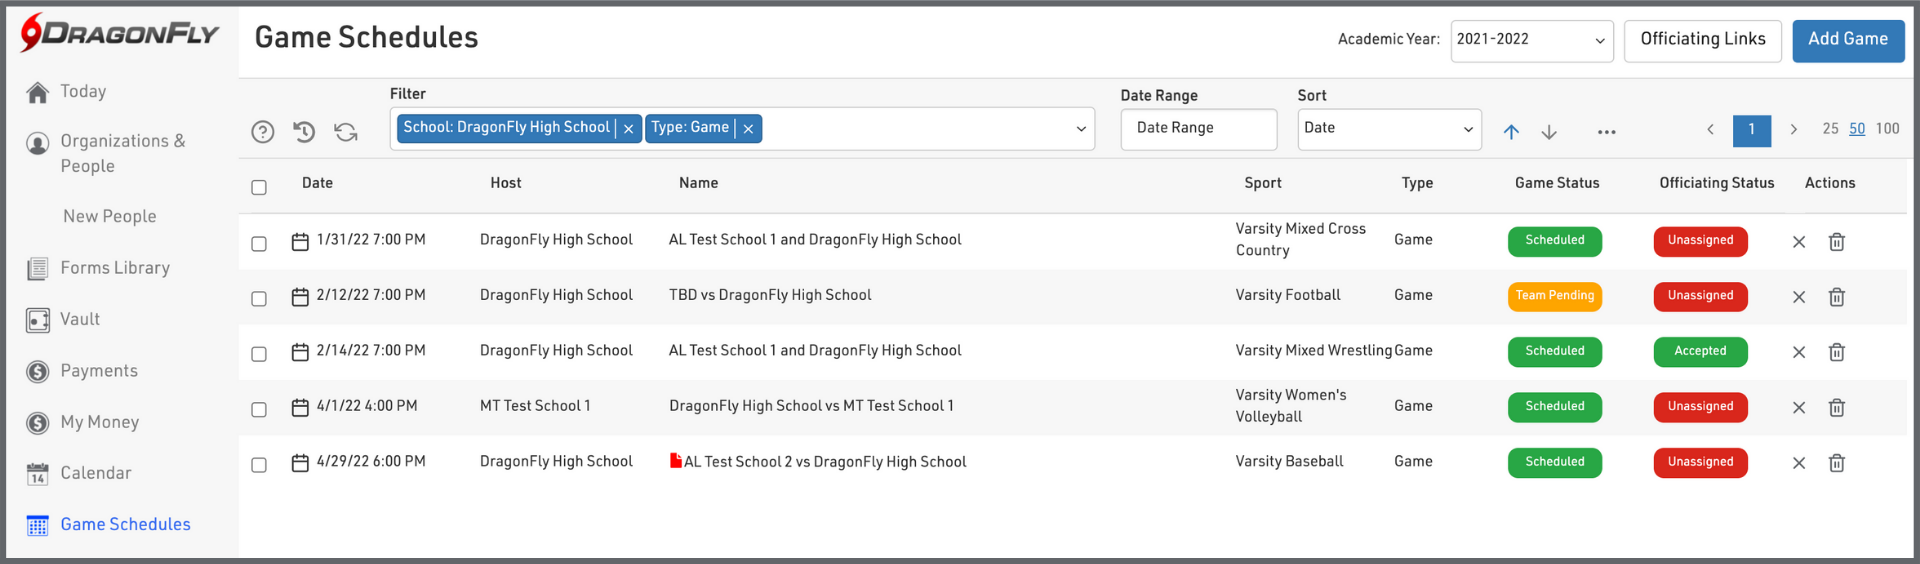Image resolution: width=1920 pixels, height=564 pixels.
Task: Click the refresh arrows icon
Action: click(x=346, y=132)
